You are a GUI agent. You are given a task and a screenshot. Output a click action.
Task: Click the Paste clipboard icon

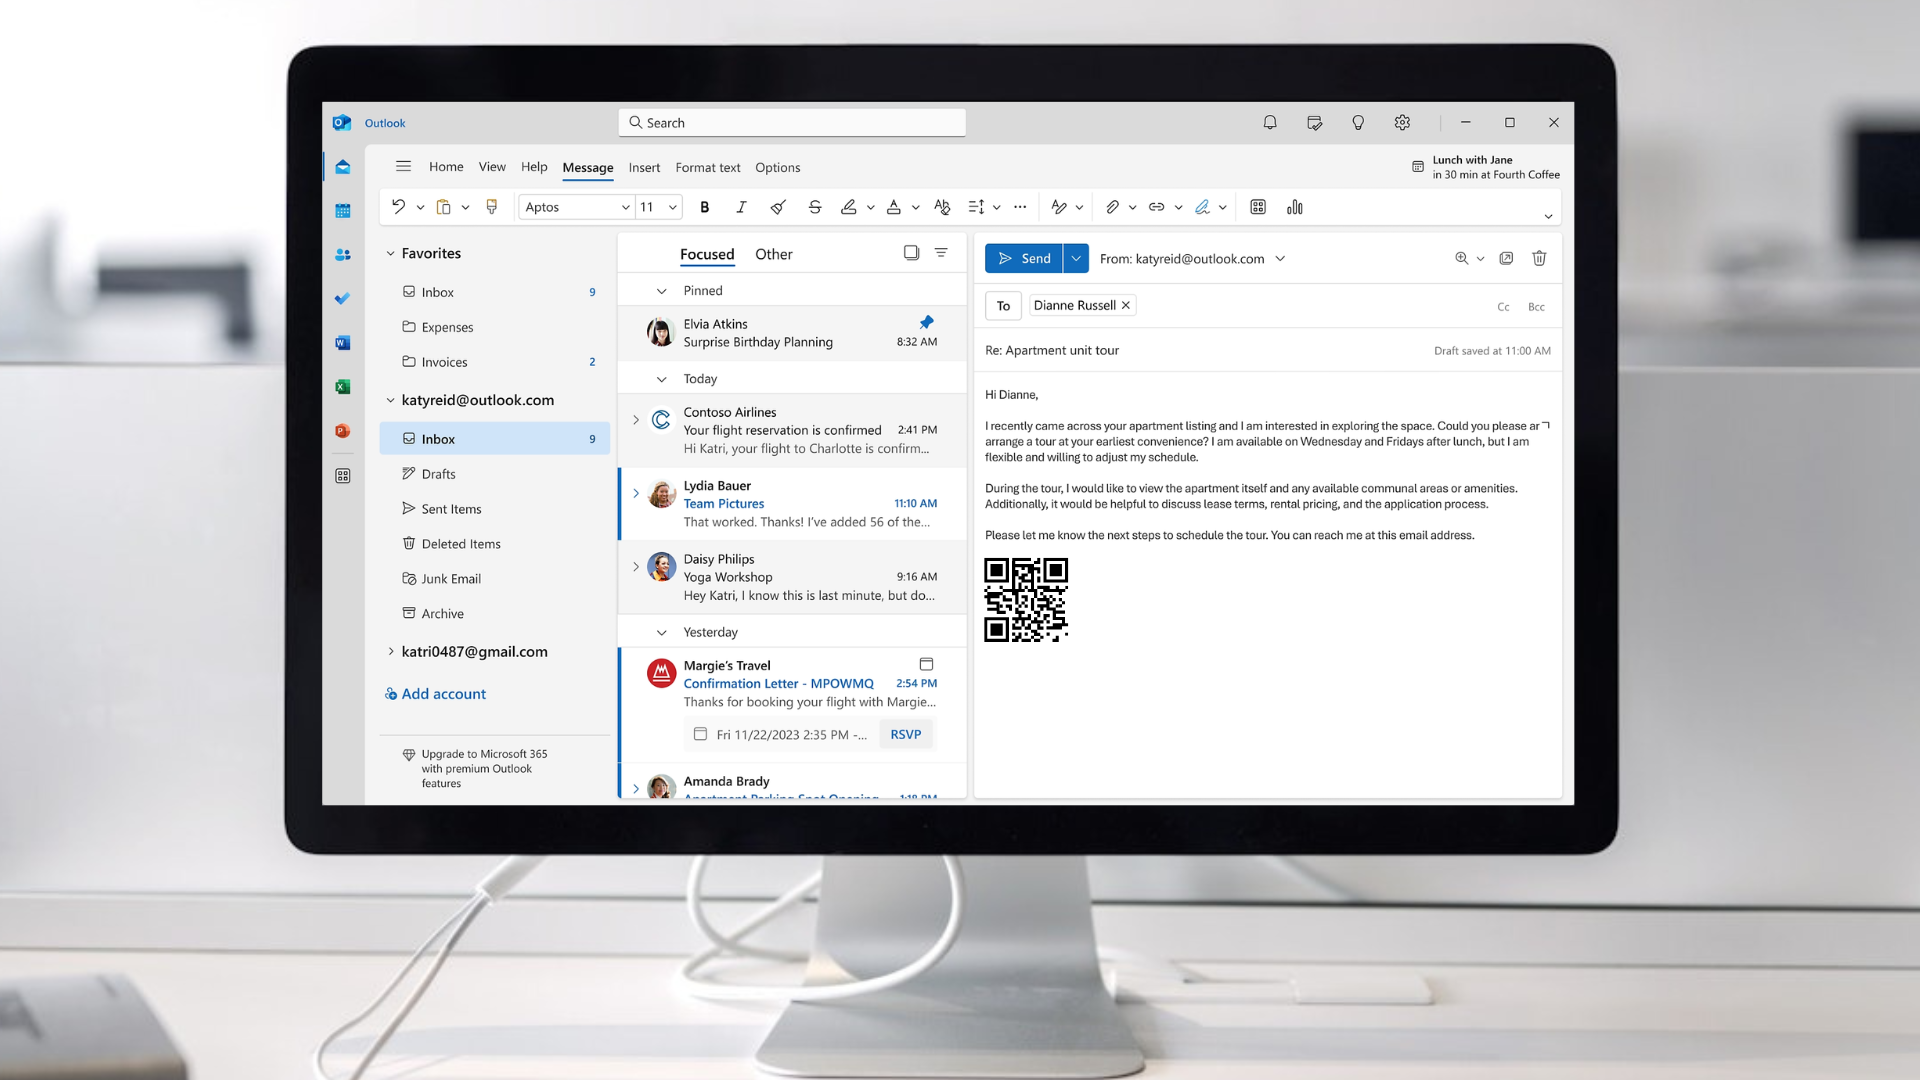coord(444,207)
